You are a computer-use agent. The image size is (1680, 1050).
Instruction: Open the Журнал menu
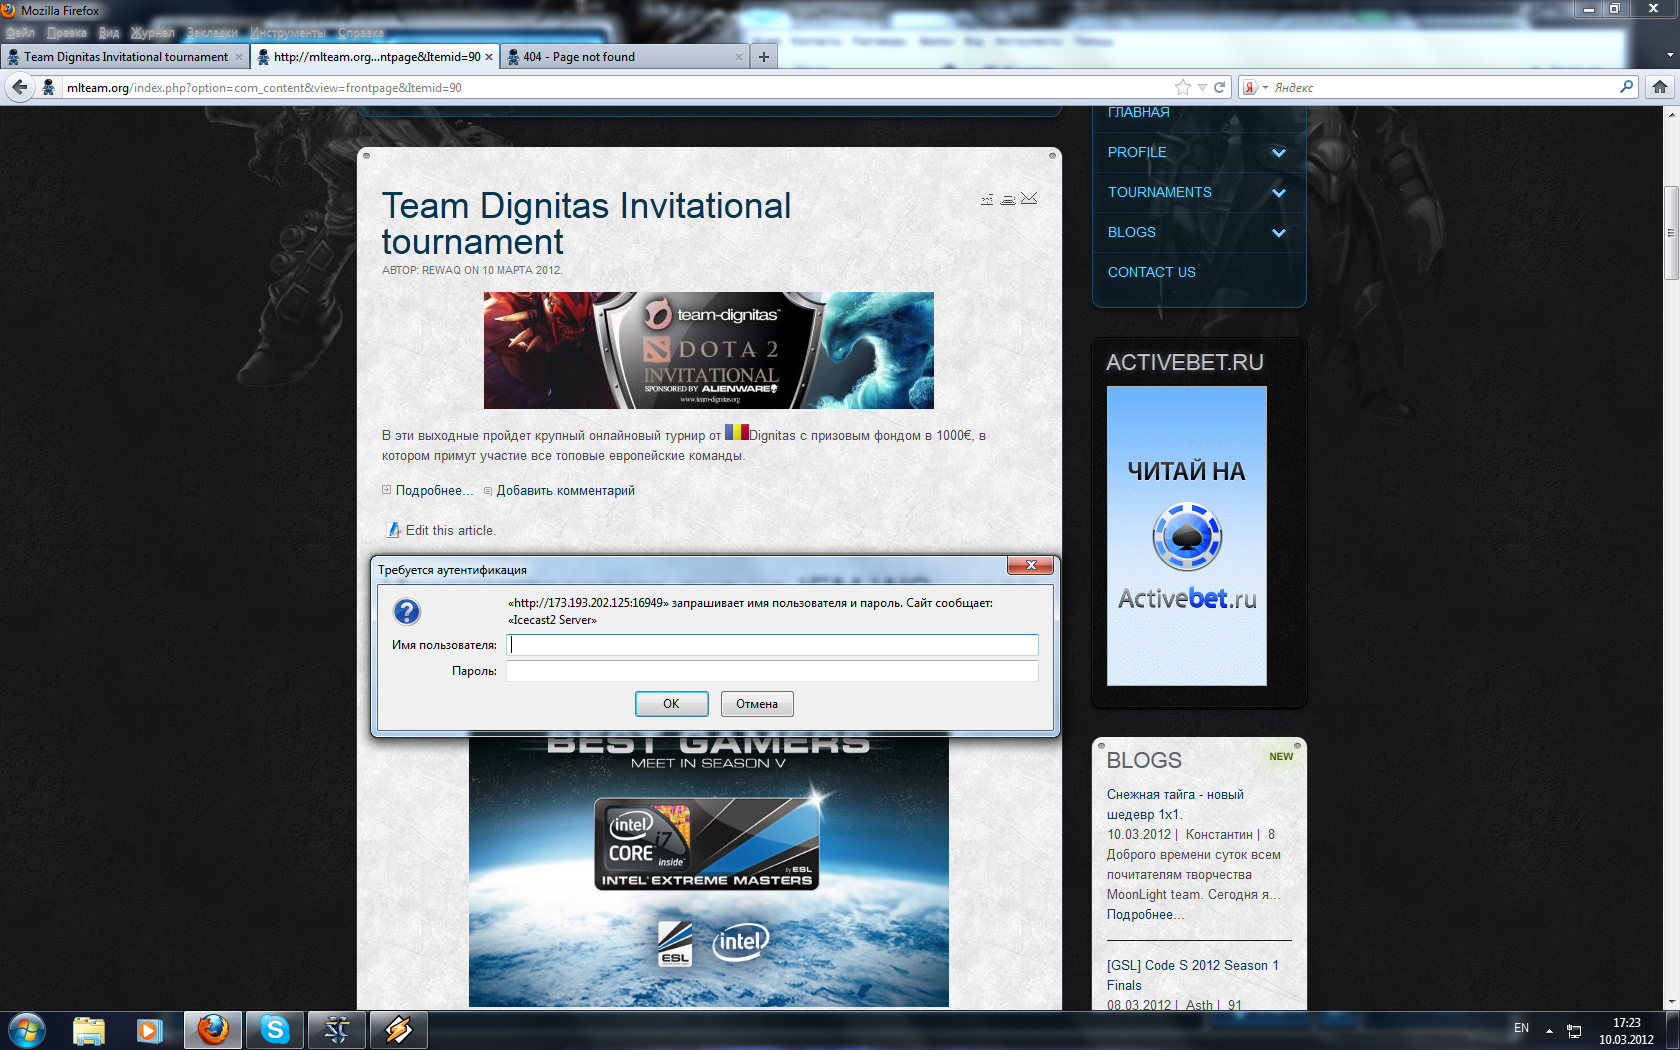(152, 33)
